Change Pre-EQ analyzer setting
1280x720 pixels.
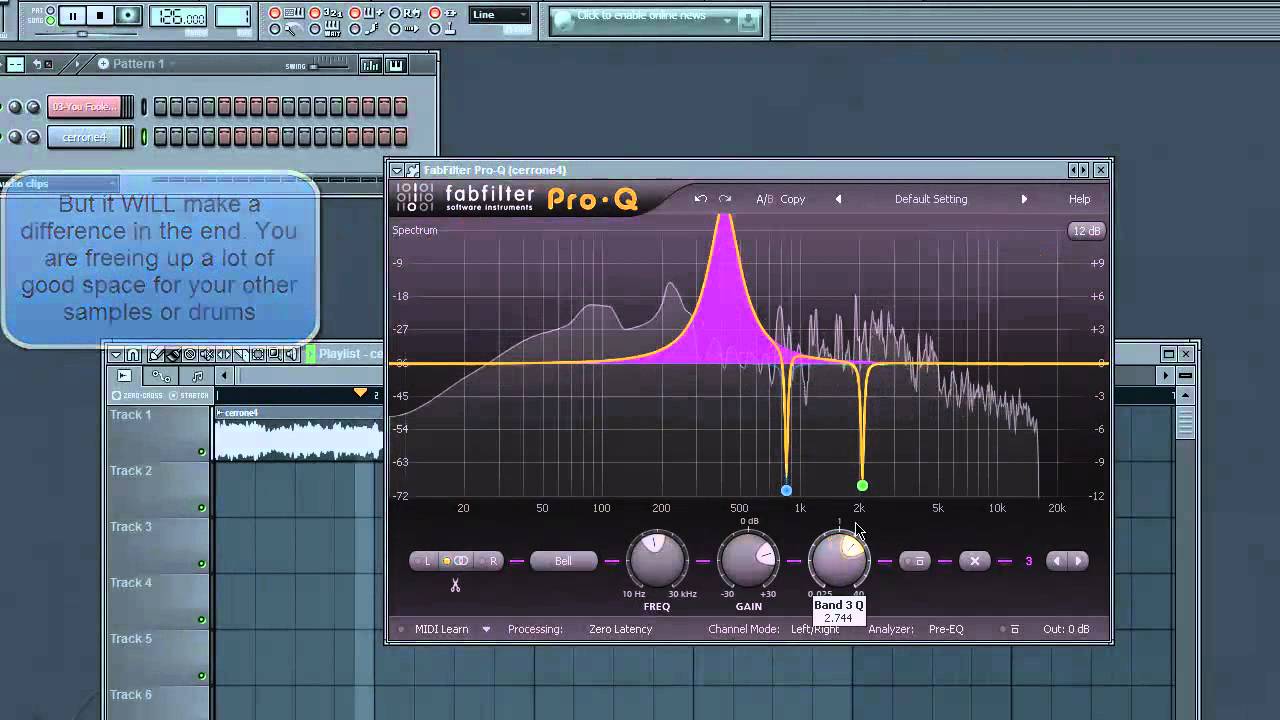click(x=946, y=629)
